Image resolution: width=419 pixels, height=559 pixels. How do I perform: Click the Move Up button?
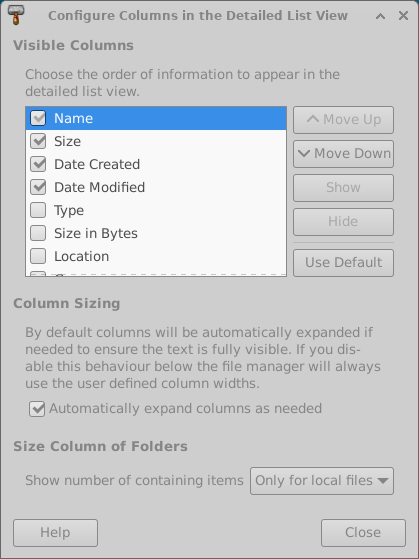click(x=343, y=120)
